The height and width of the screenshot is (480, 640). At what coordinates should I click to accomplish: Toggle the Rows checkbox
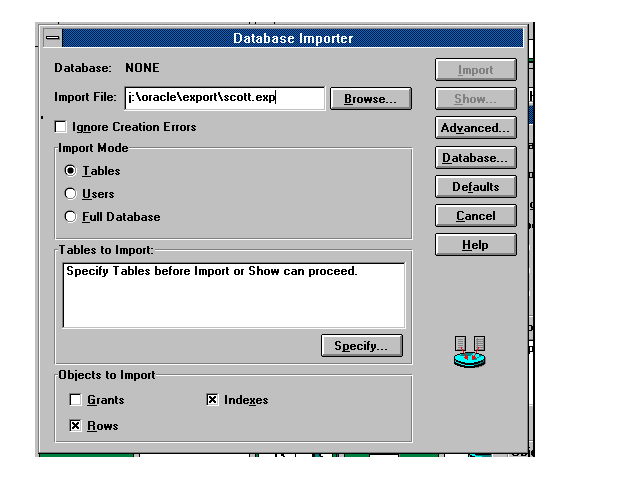75,426
